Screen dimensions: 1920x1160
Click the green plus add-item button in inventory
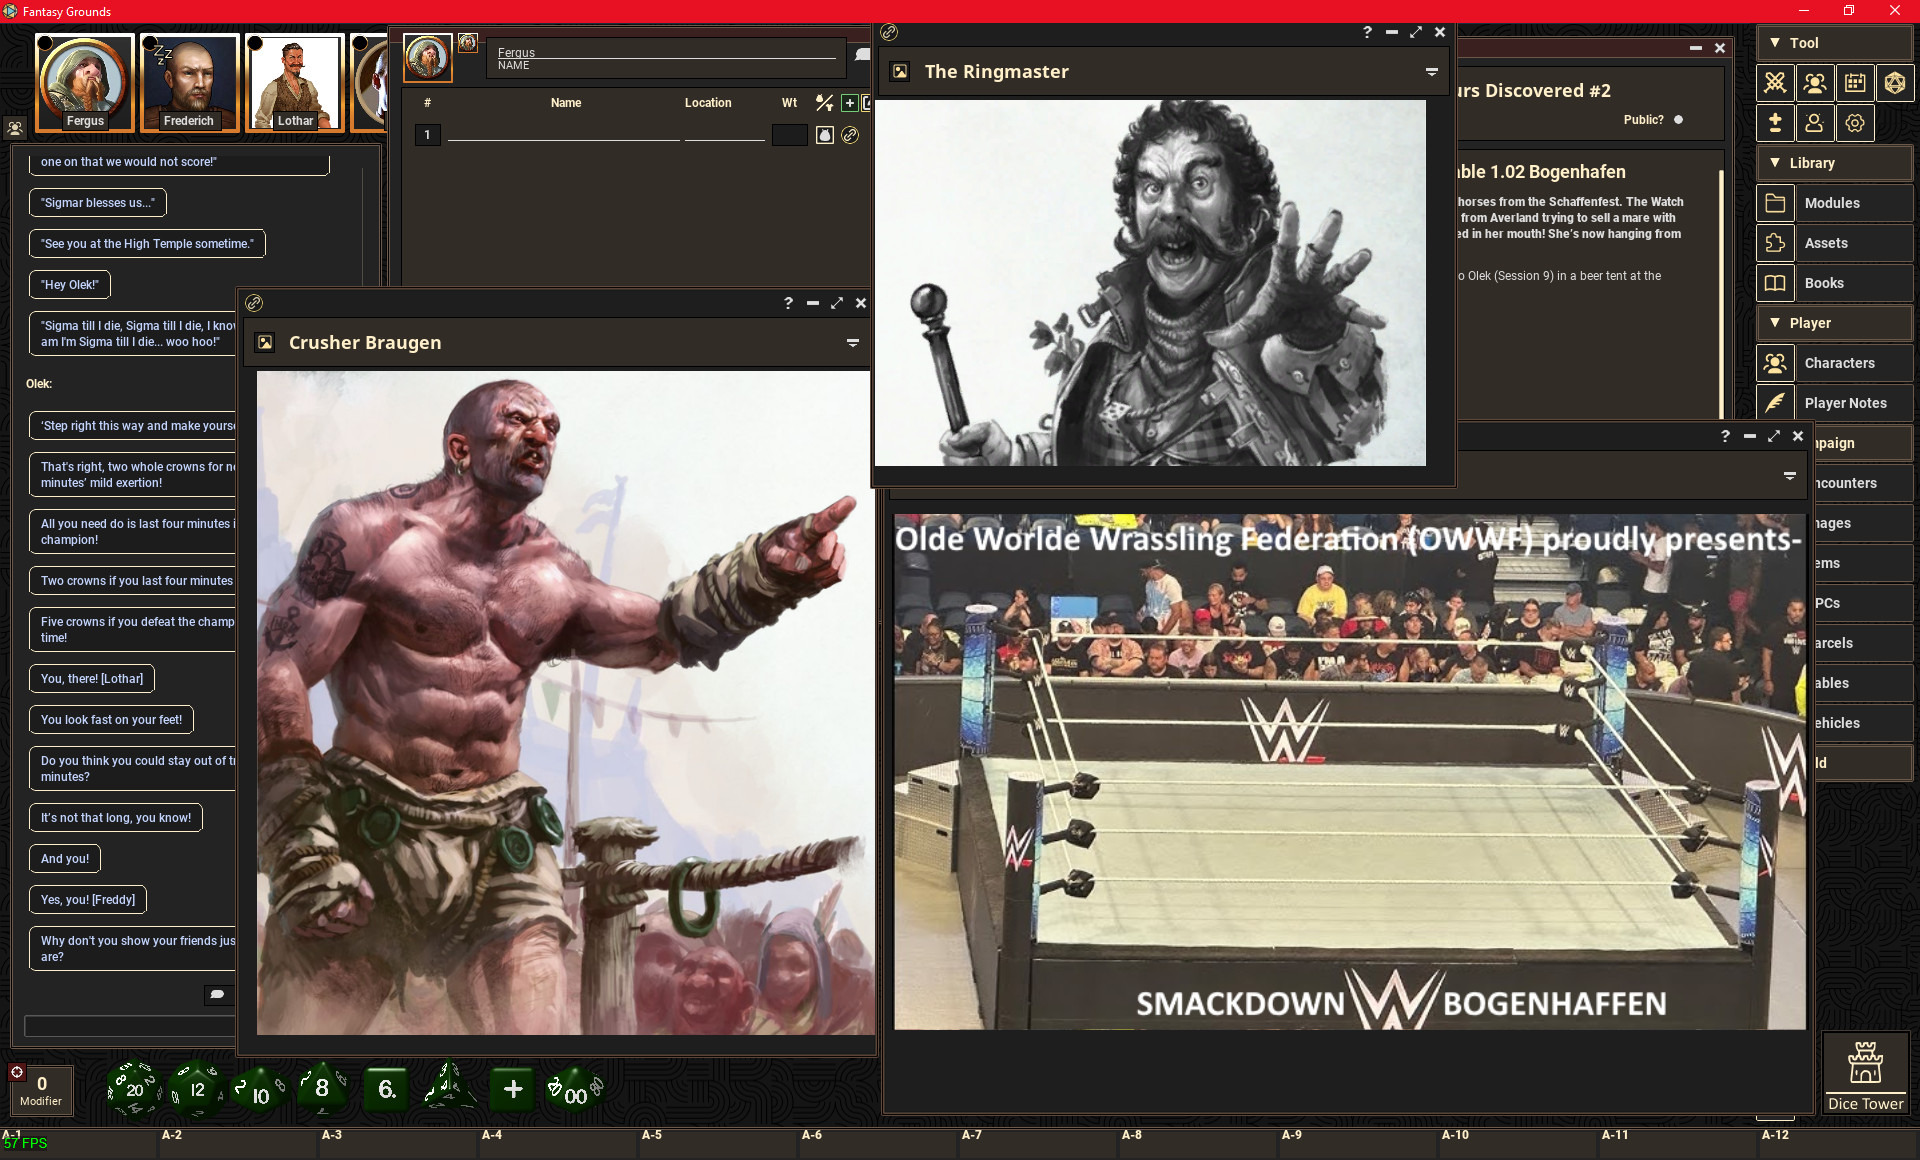click(849, 103)
